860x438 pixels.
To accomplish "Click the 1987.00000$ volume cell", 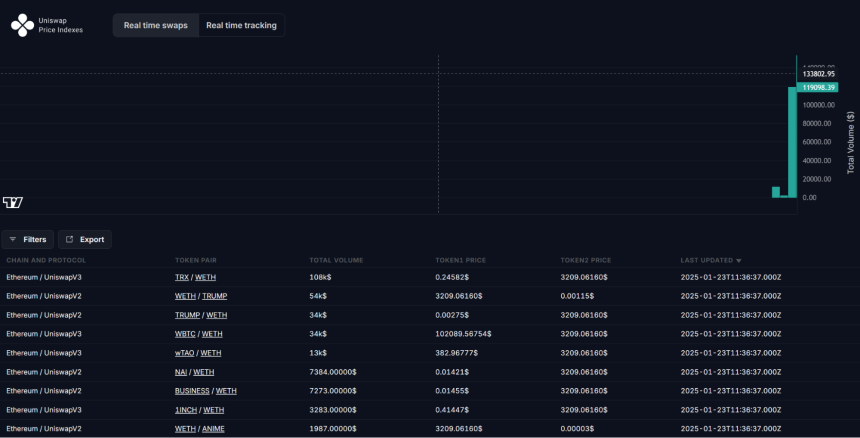I will pyautogui.click(x=333, y=429).
